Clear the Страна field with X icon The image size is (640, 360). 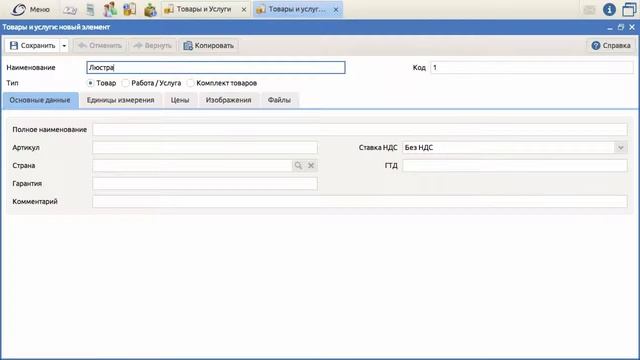click(x=311, y=165)
